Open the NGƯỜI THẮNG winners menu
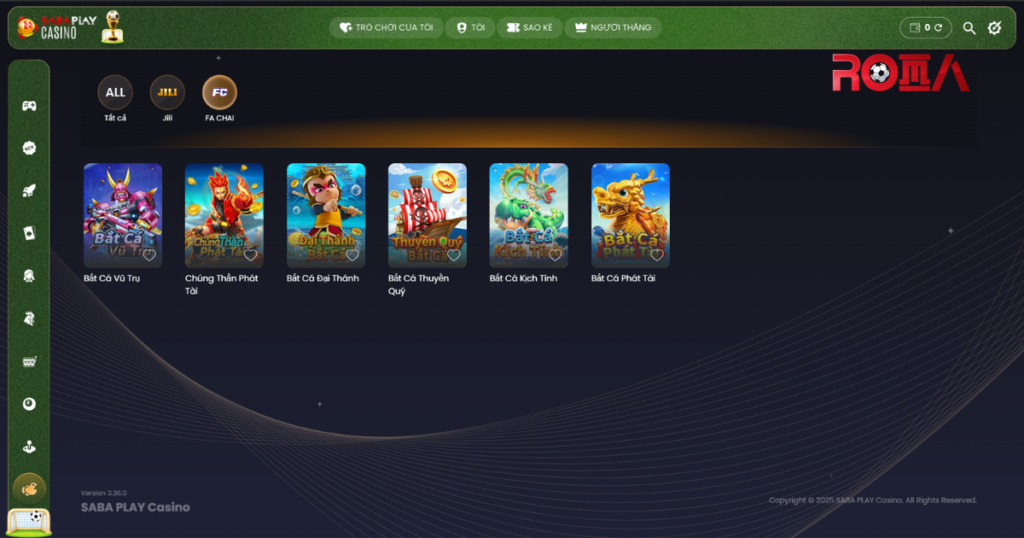 coord(613,27)
